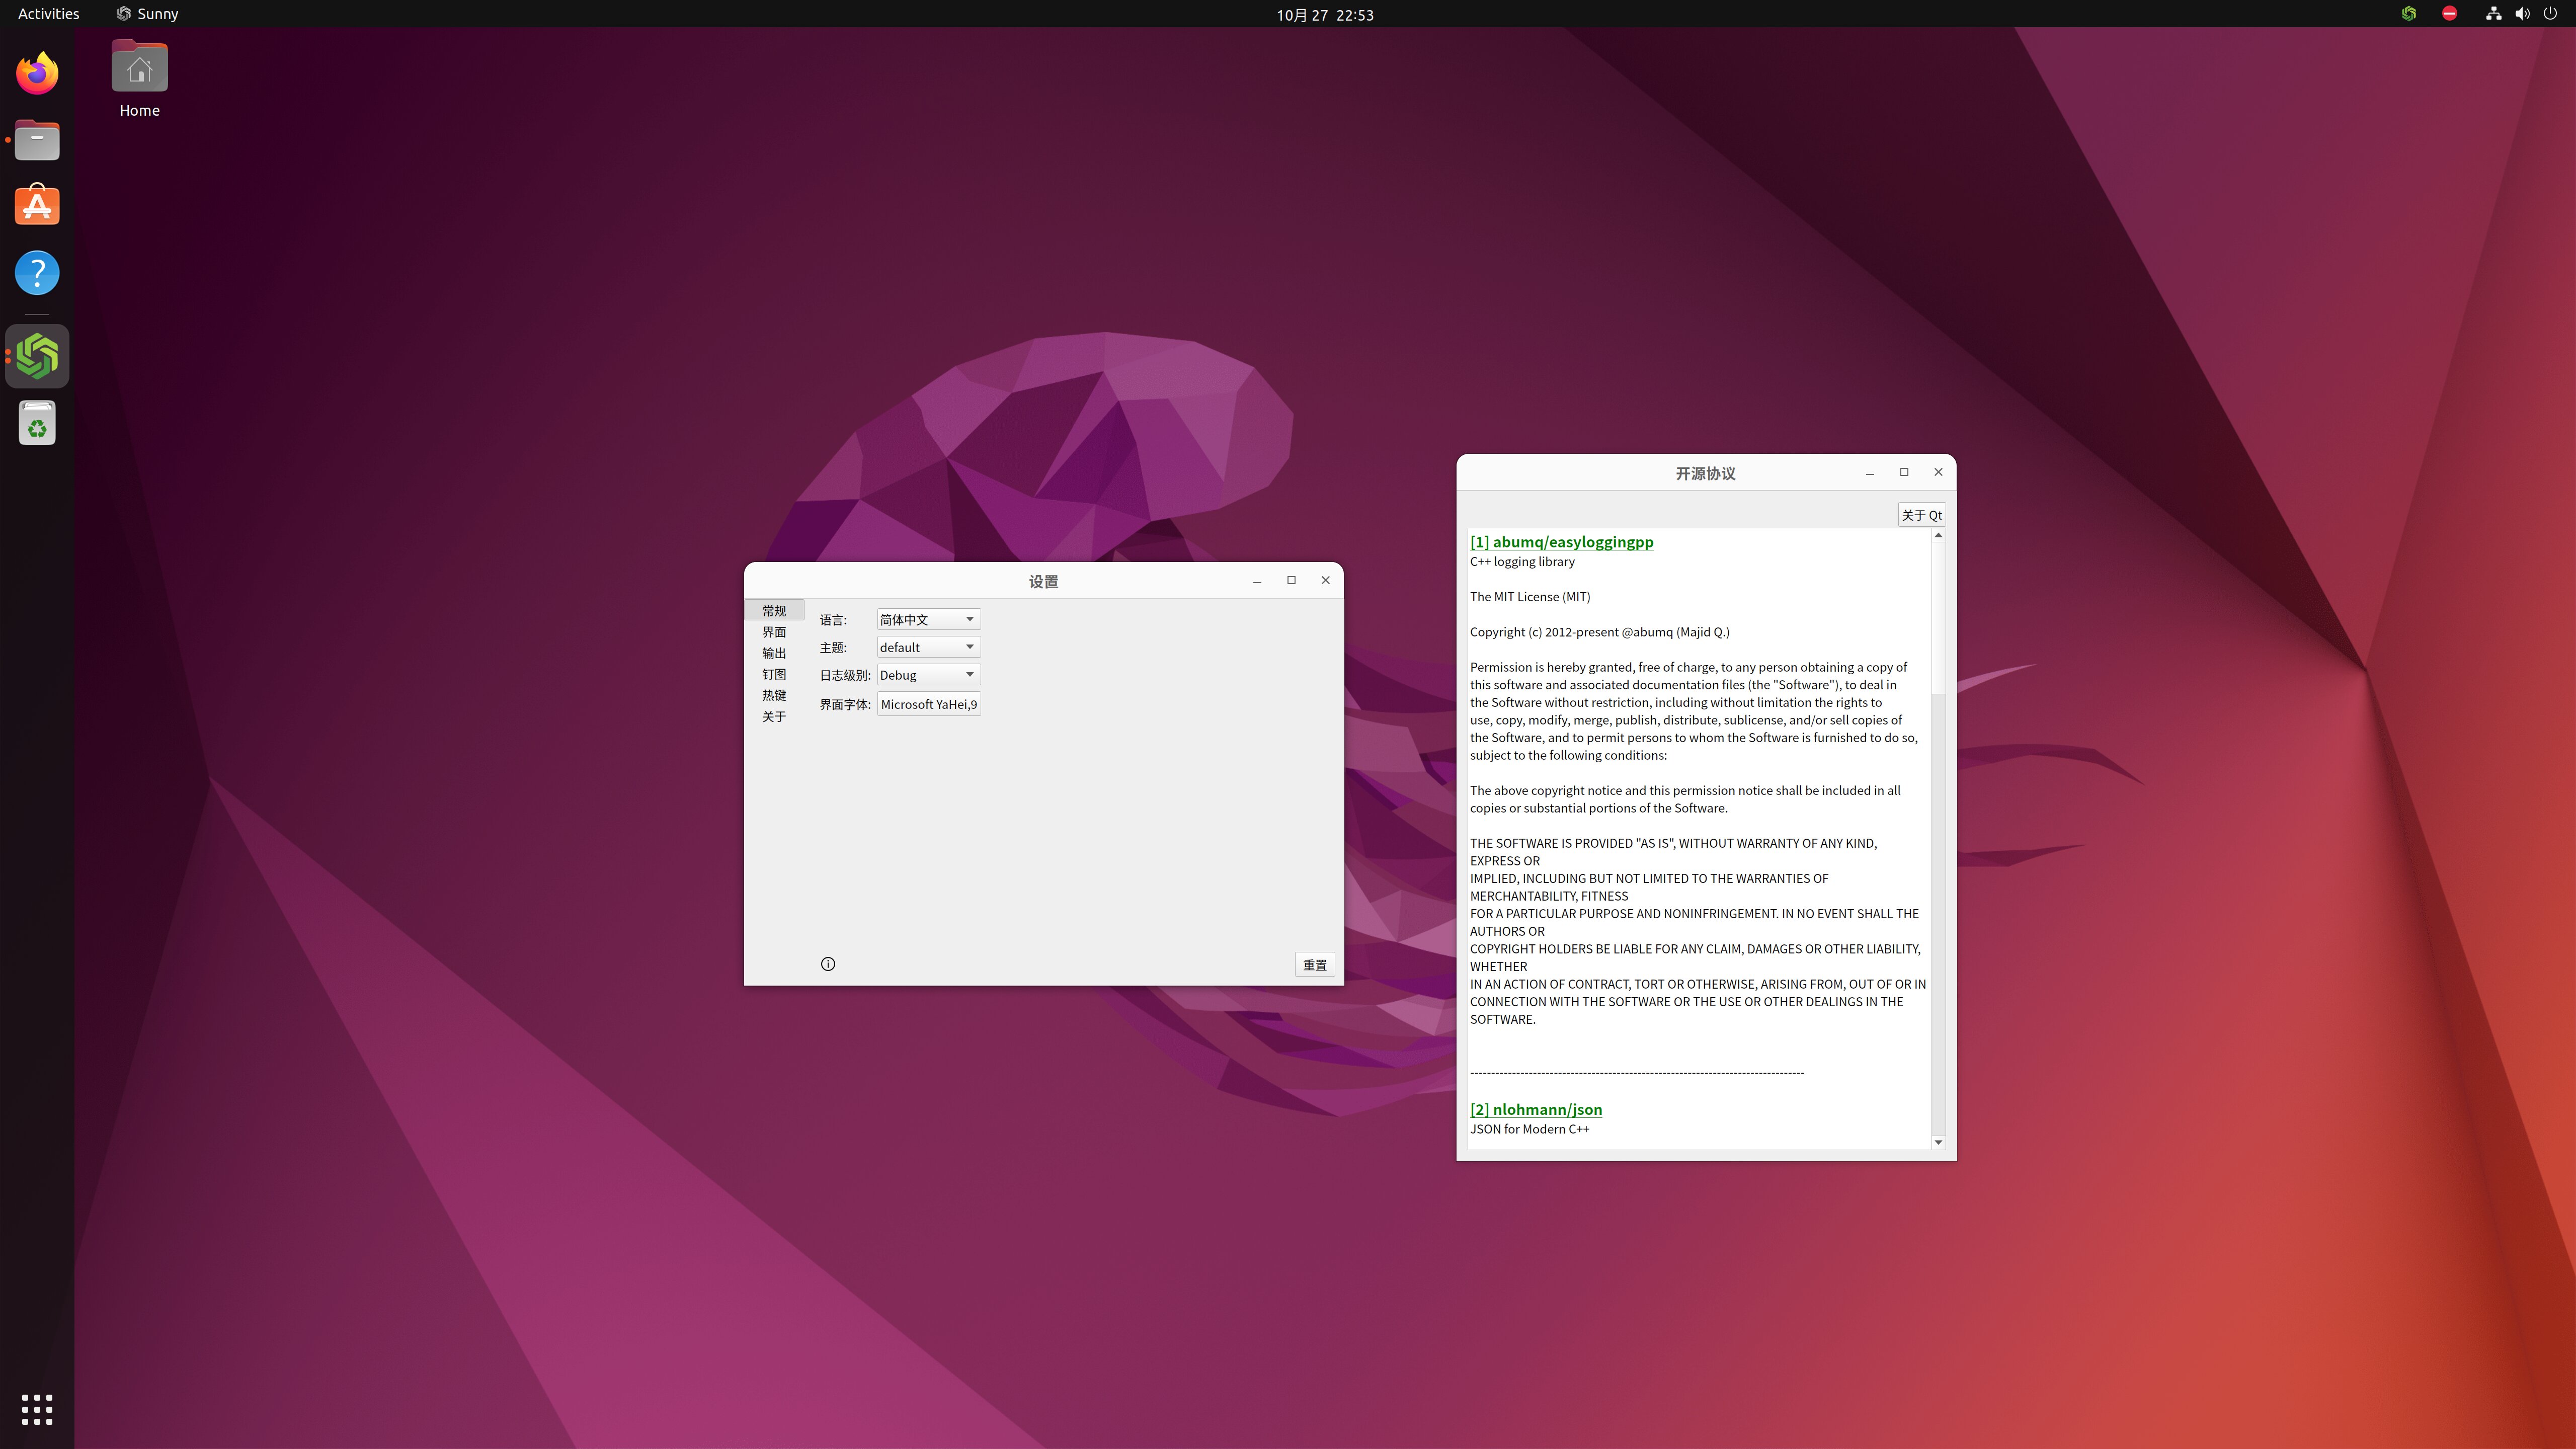
Task: Click the 'C++ logging library' text
Action: [1522, 562]
